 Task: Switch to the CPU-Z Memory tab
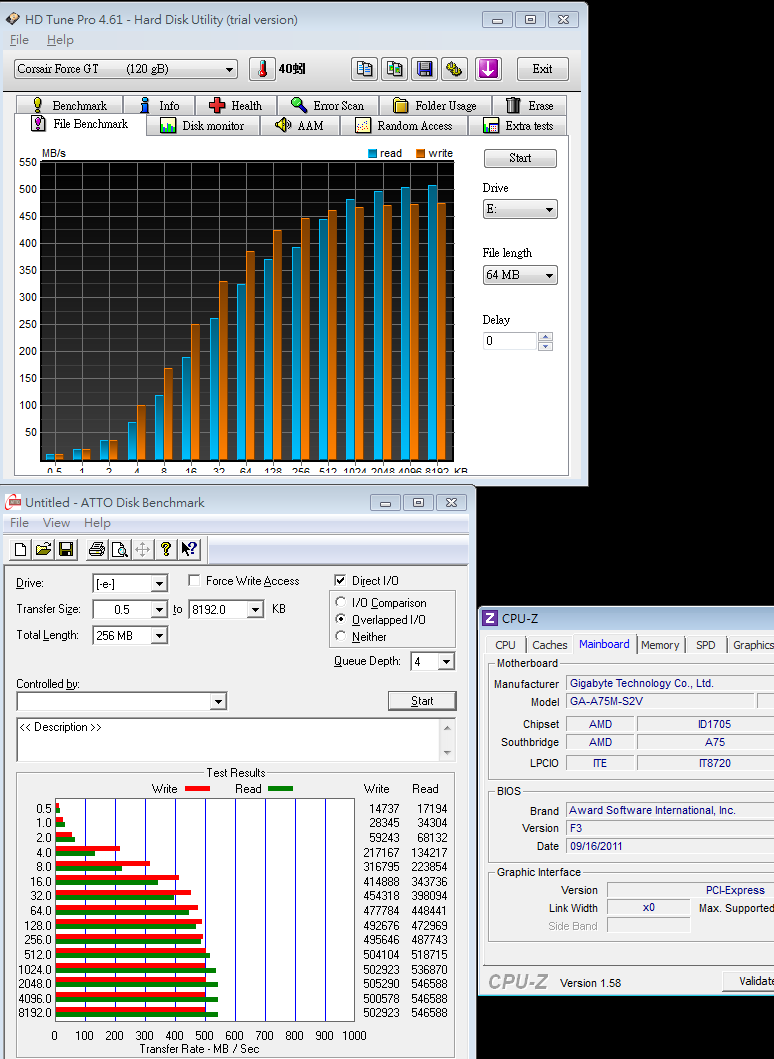pos(660,645)
